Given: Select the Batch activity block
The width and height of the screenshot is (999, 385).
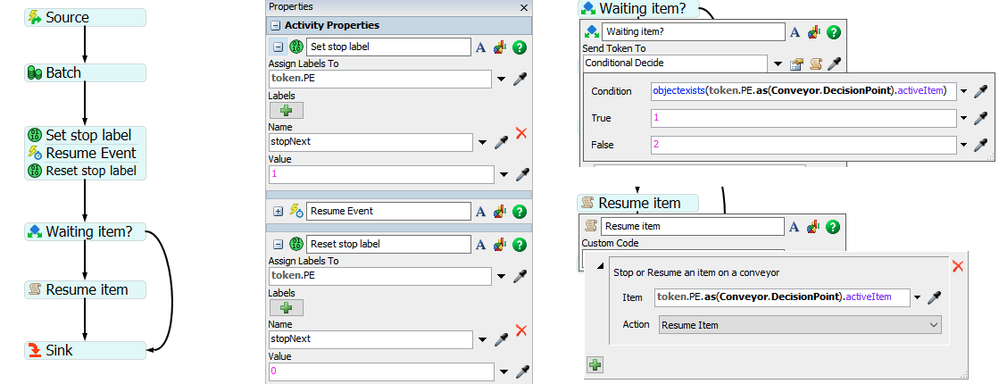Looking at the screenshot, I should point(85,73).
